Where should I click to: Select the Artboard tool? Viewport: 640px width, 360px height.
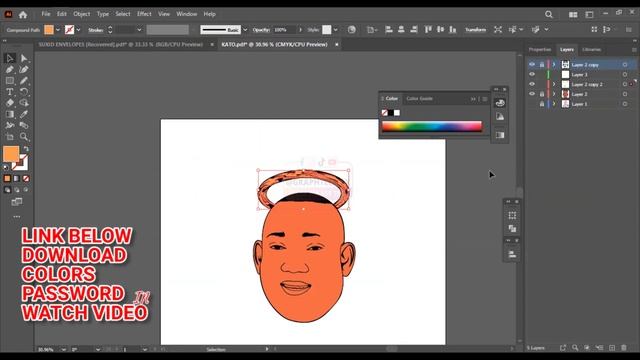click(x=10, y=137)
